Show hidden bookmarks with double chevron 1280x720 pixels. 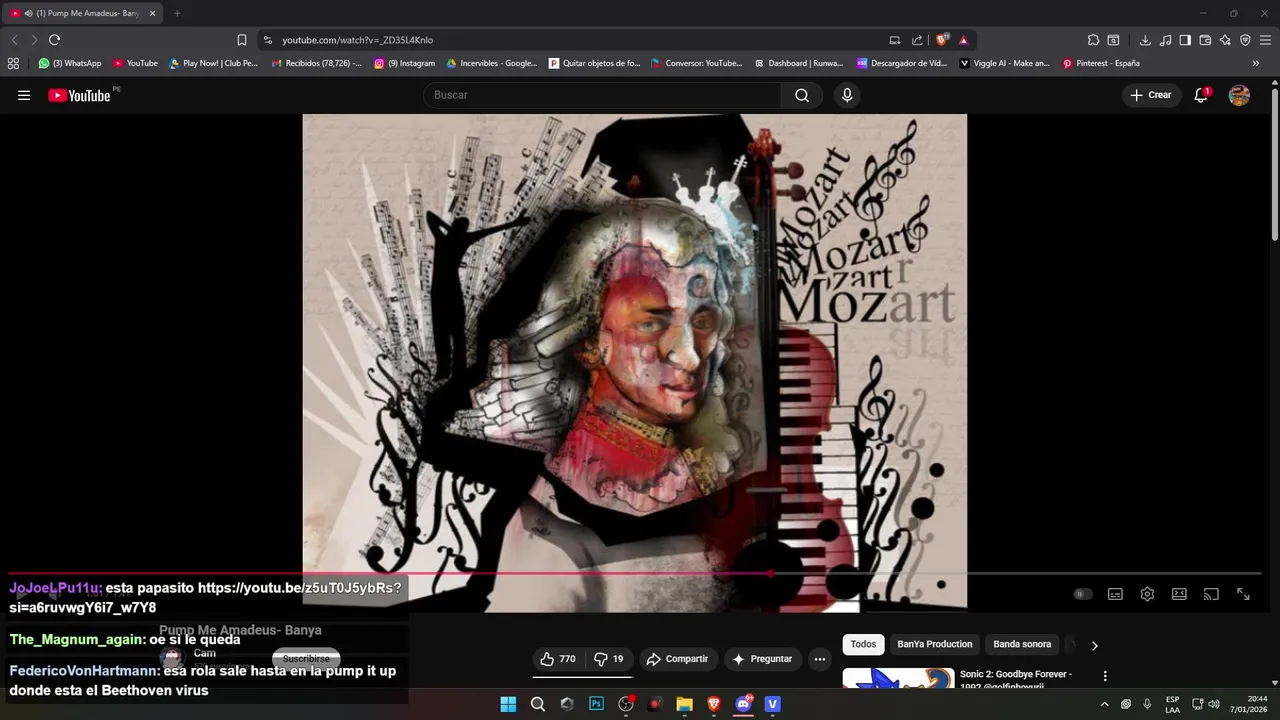click(1256, 63)
